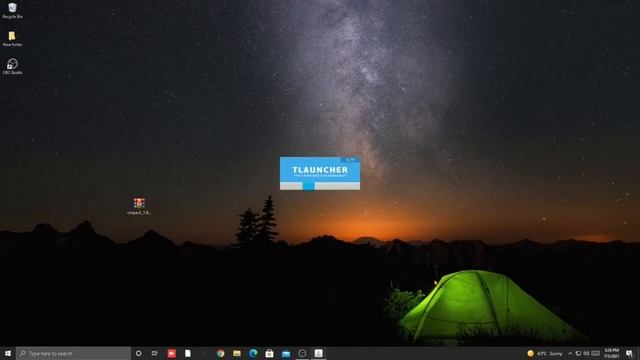This screenshot has height=360, width=640.
Task: Launch Google Chrome from the taskbar
Action: (220, 353)
